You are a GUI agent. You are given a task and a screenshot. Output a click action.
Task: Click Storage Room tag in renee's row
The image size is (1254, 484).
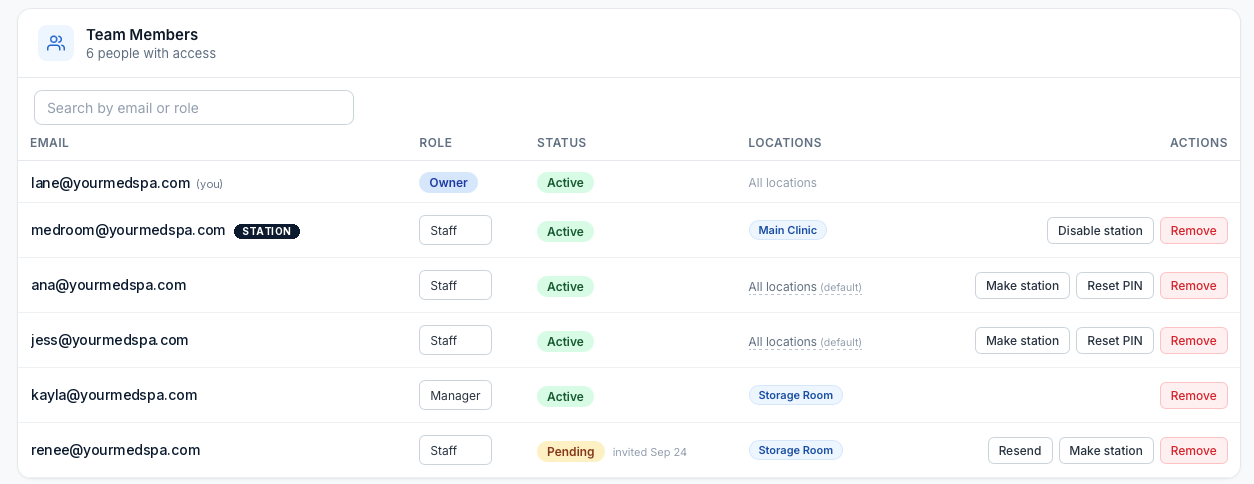tap(795, 451)
